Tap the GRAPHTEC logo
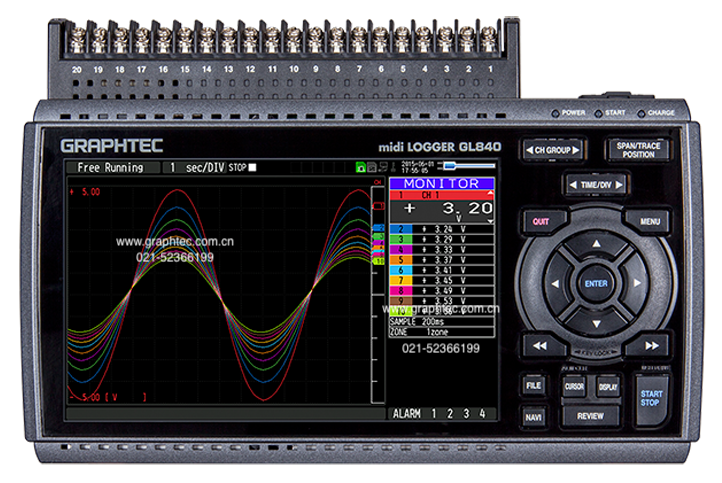Viewport: 722px width, 483px height. coord(112,145)
